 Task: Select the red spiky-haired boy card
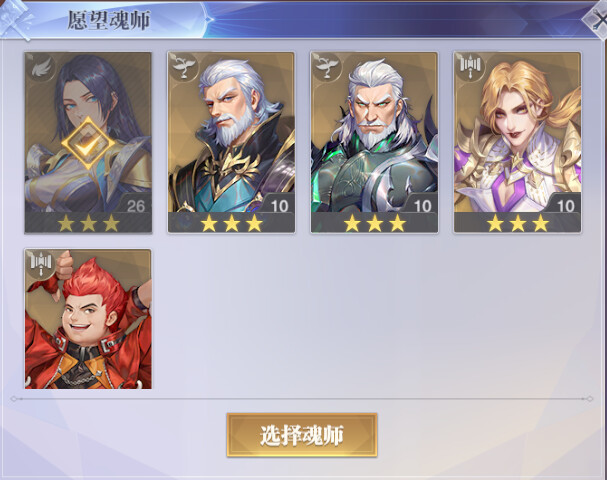88,319
